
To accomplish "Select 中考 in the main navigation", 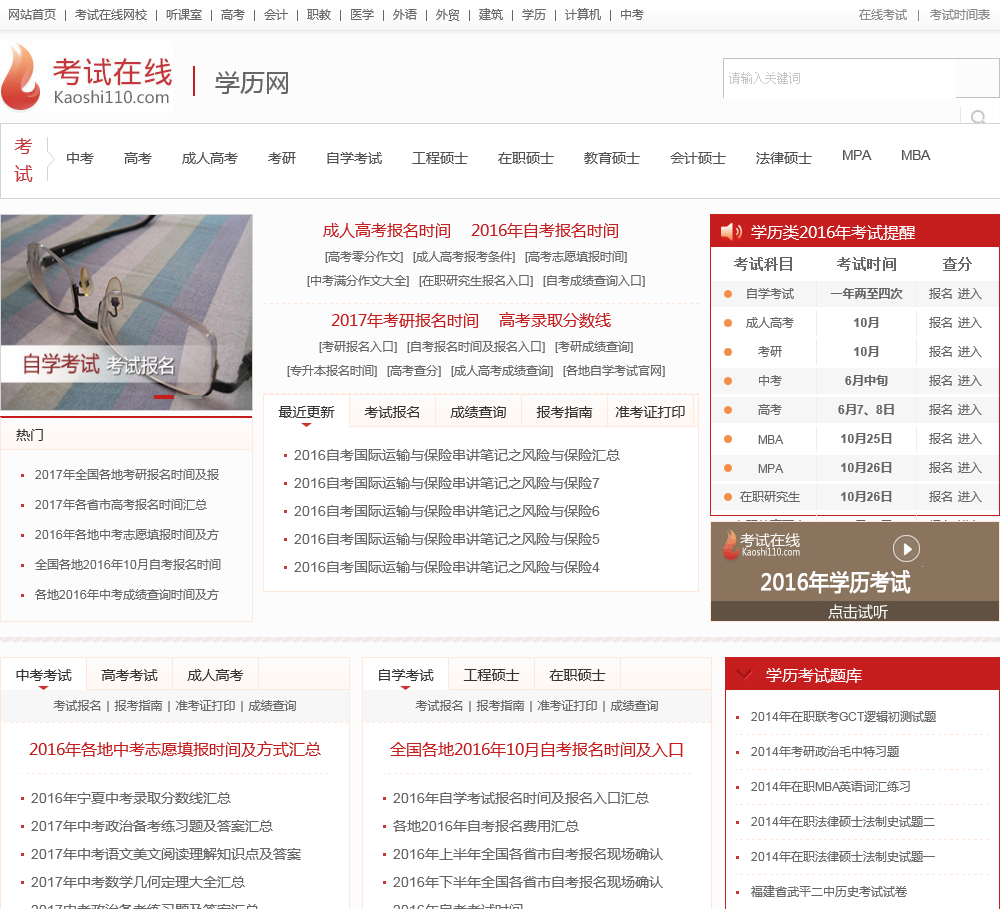I will tap(80, 158).
